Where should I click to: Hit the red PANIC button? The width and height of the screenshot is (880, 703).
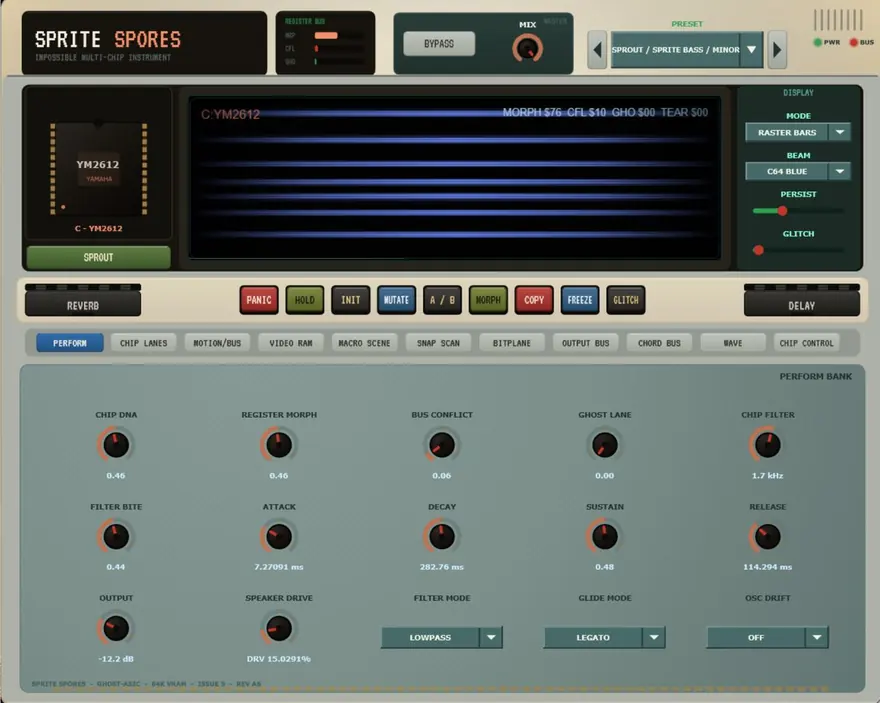[259, 300]
